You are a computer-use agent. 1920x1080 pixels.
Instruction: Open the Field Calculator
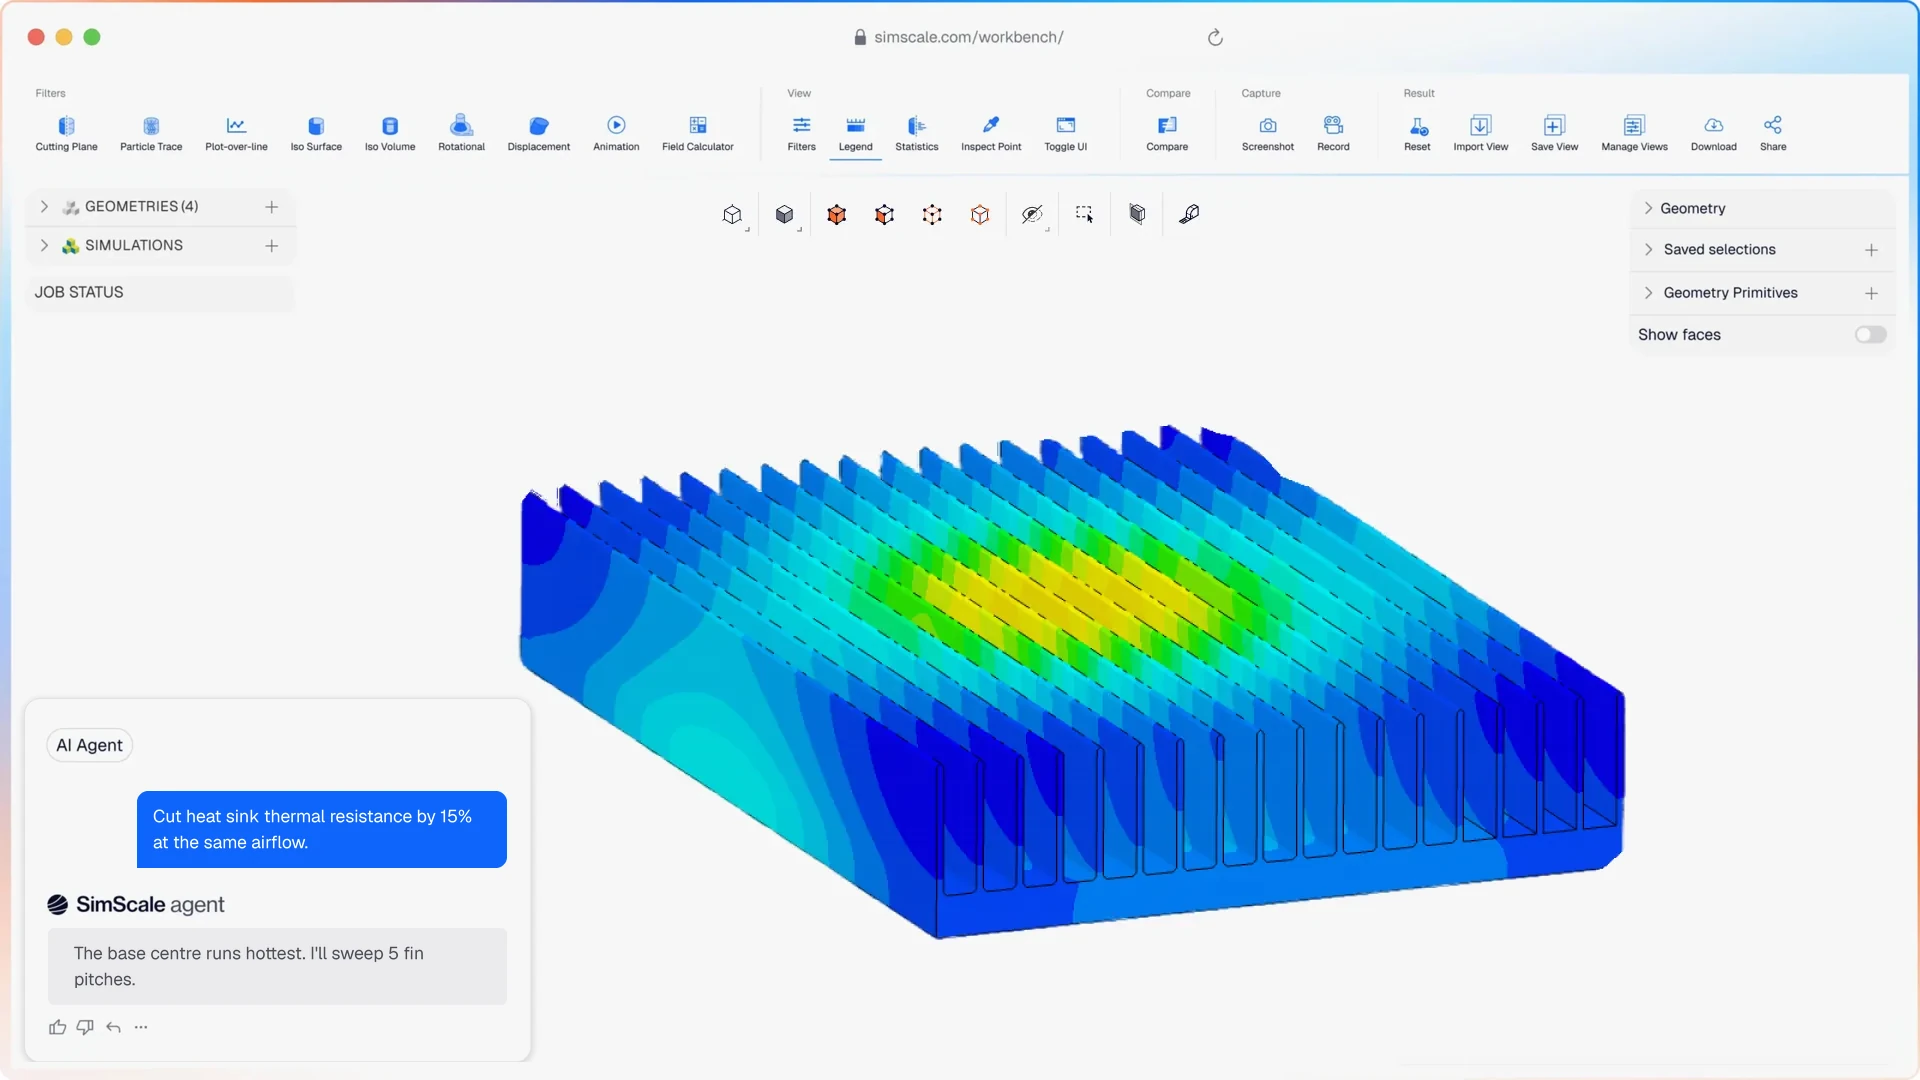point(698,133)
